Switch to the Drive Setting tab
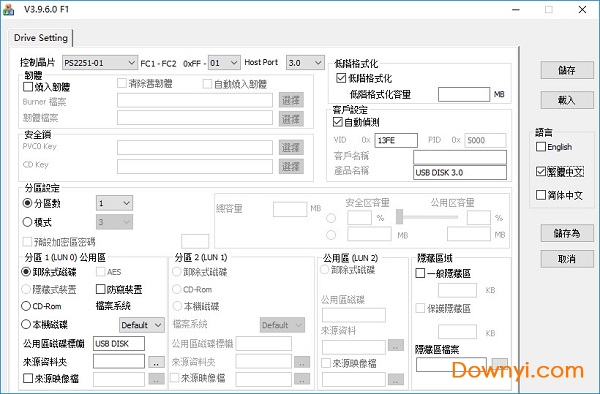Image resolution: width=600 pixels, height=394 pixels. point(41,38)
